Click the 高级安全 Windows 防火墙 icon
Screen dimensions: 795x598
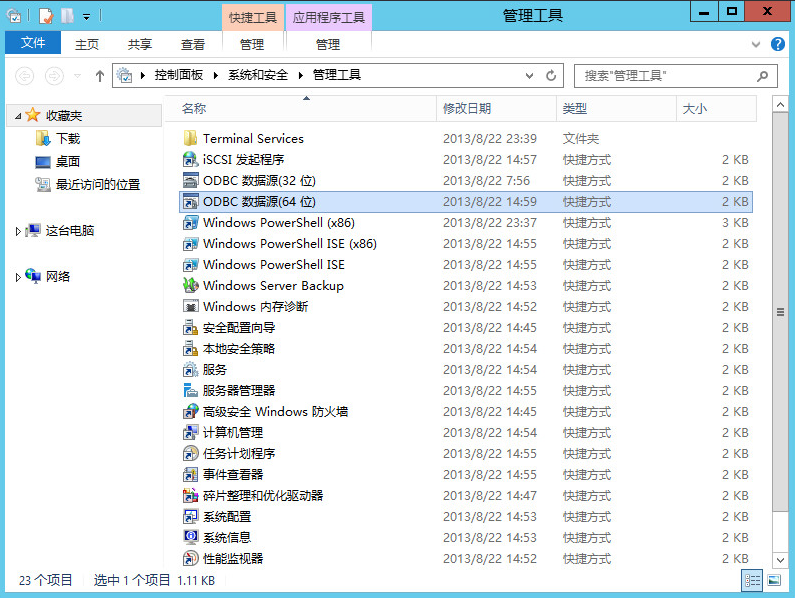tap(191, 412)
